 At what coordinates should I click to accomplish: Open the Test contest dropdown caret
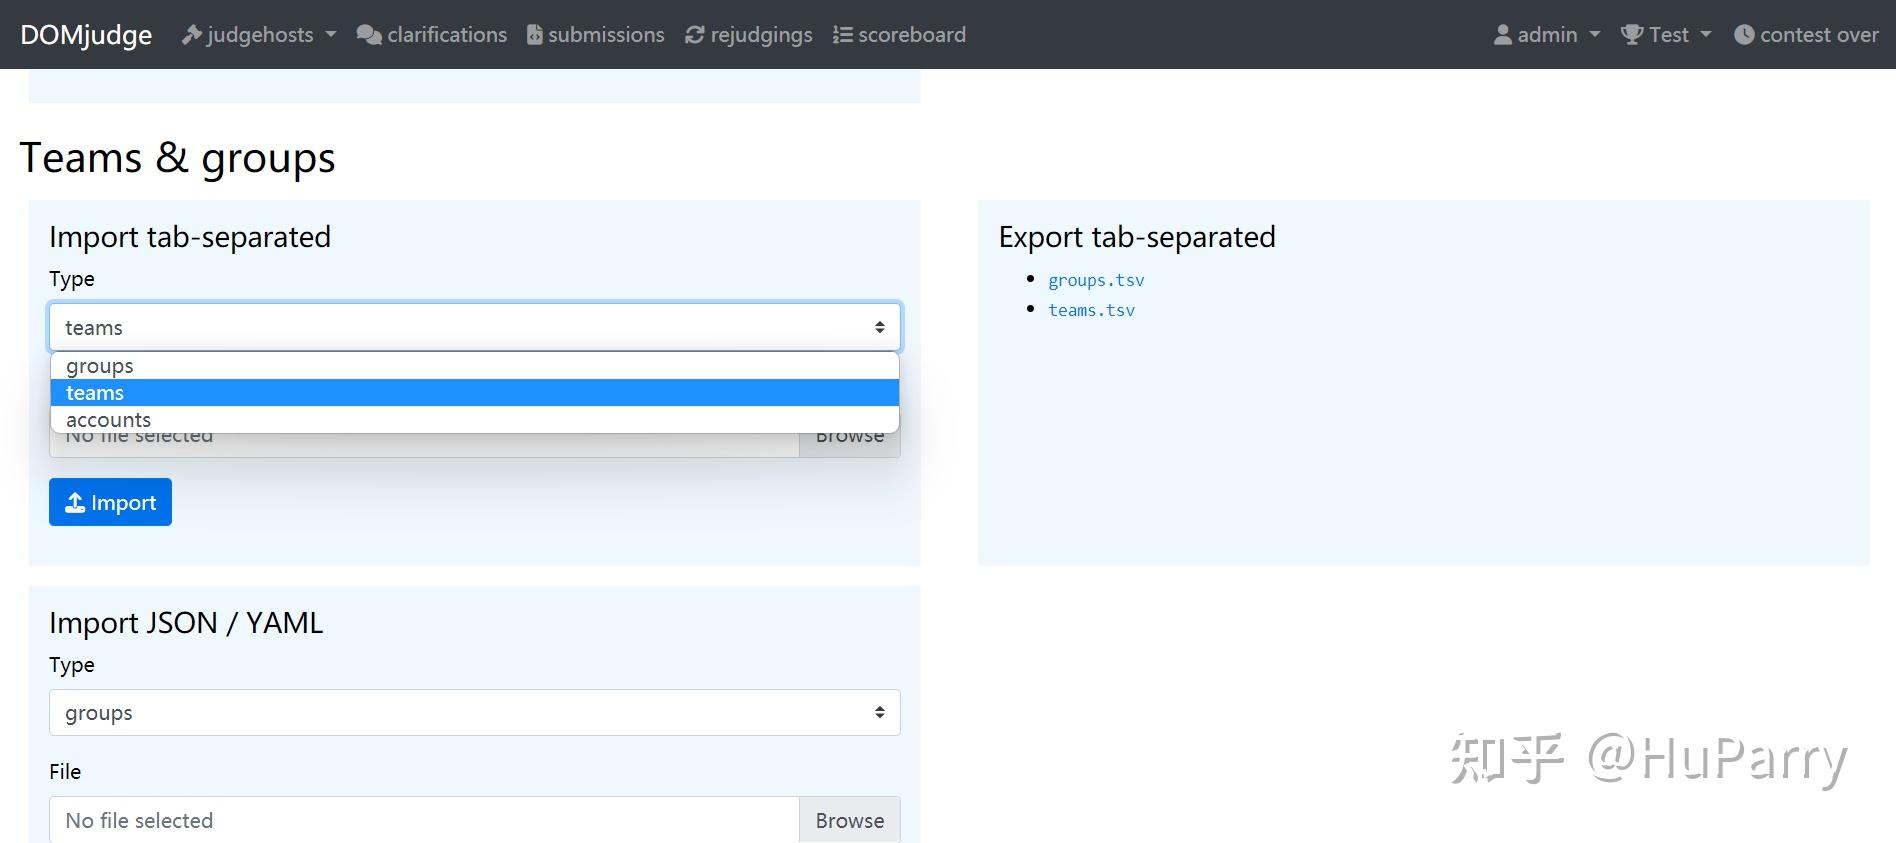tap(1706, 35)
